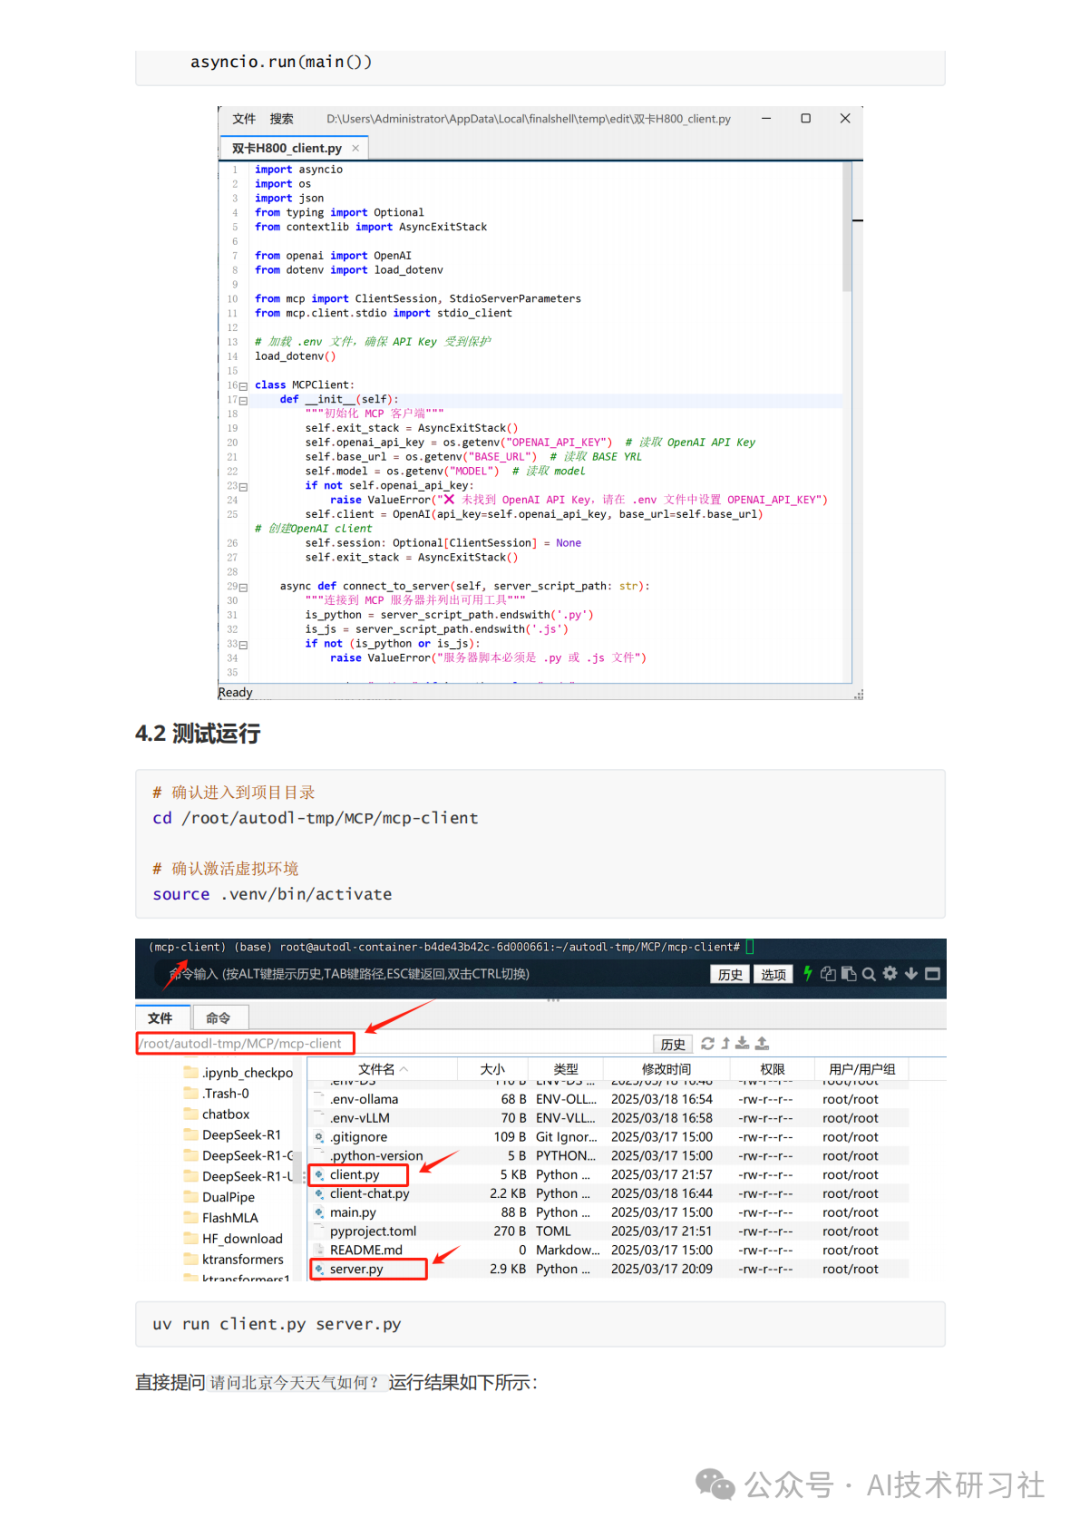1080x1528 pixels.
Task: Click the paste icon in the terminal toolbar
Action: 847,974
